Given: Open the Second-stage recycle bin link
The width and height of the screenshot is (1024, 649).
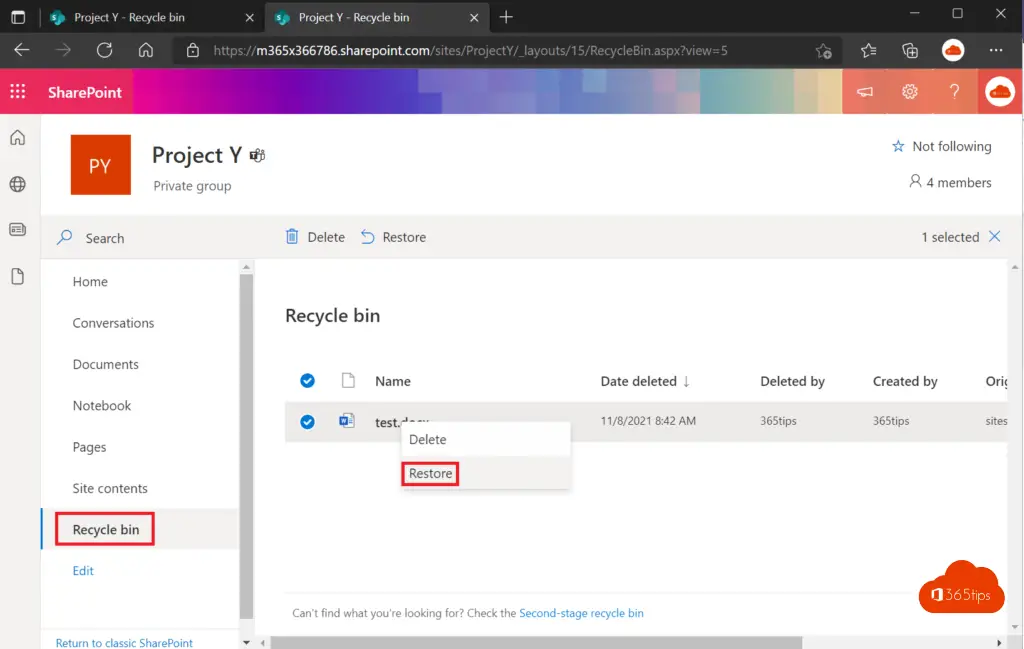Looking at the screenshot, I should coord(581,613).
